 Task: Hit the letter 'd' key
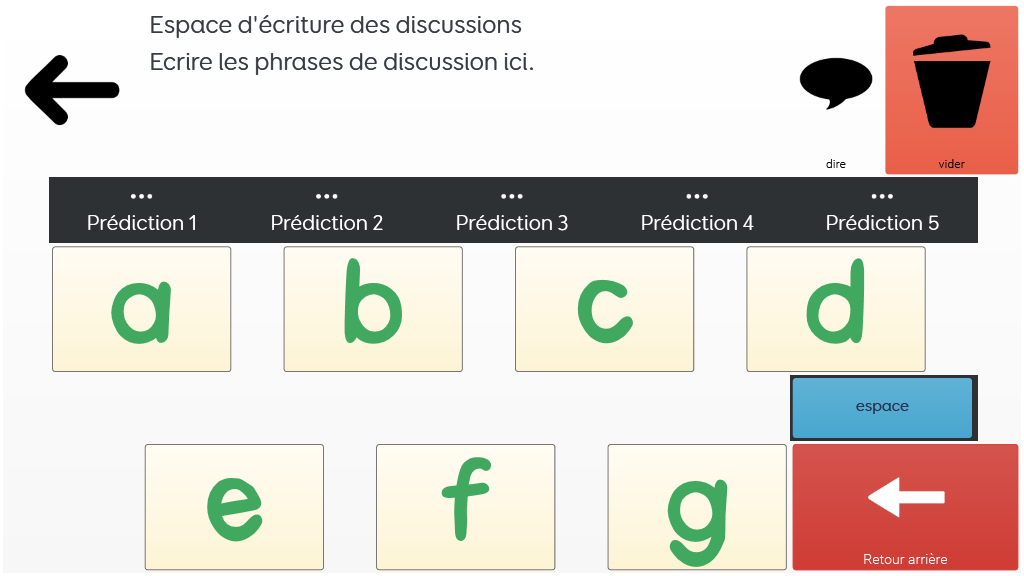point(836,309)
